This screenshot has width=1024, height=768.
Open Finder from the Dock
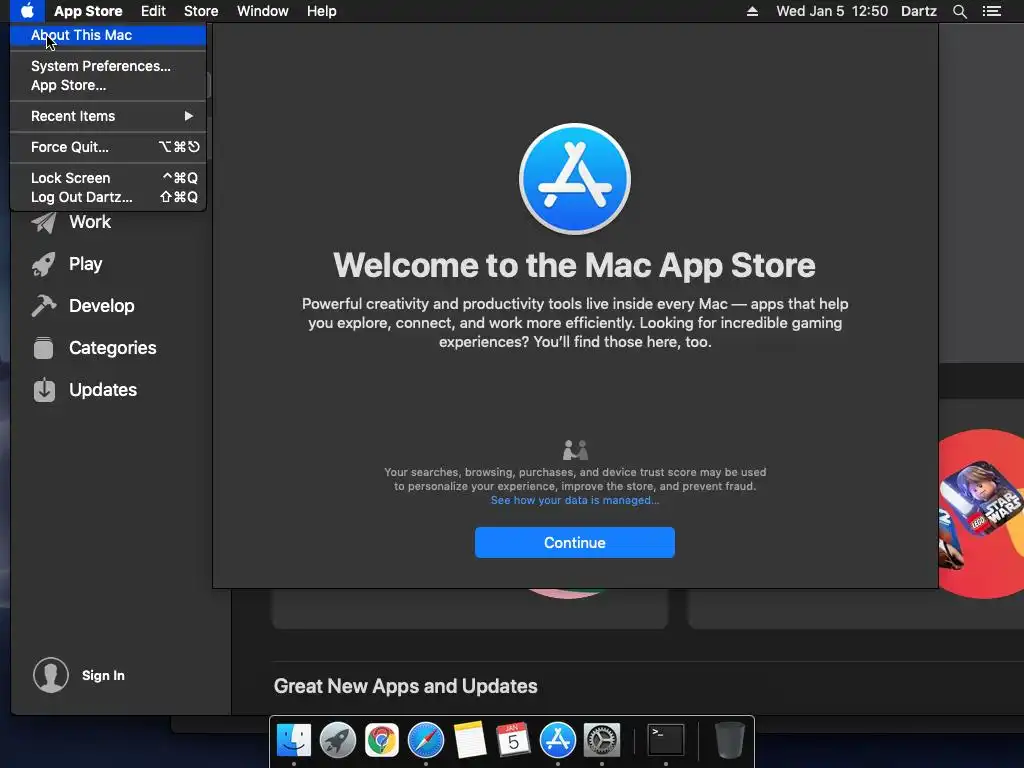(294, 740)
